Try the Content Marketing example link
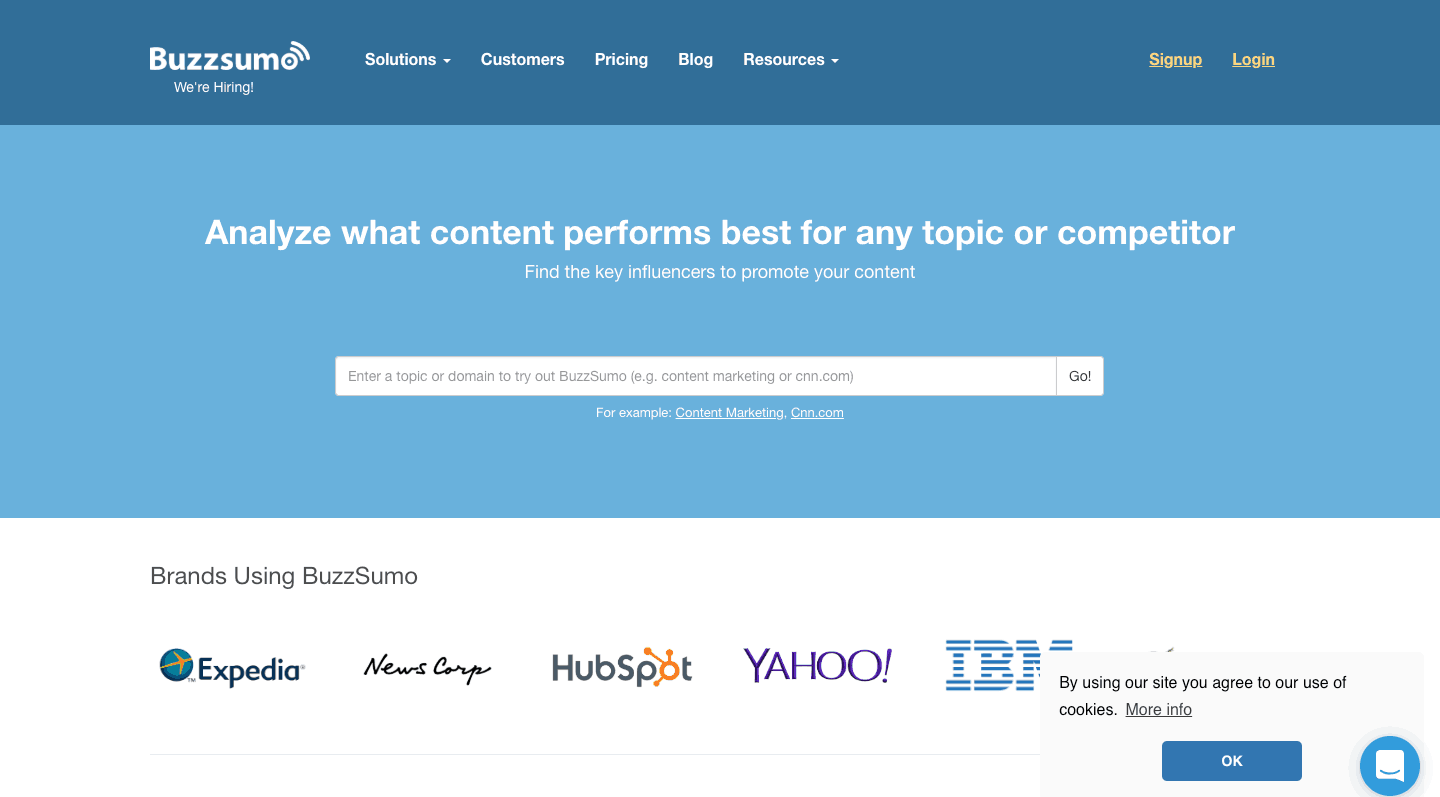The width and height of the screenshot is (1440, 797). point(730,413)
